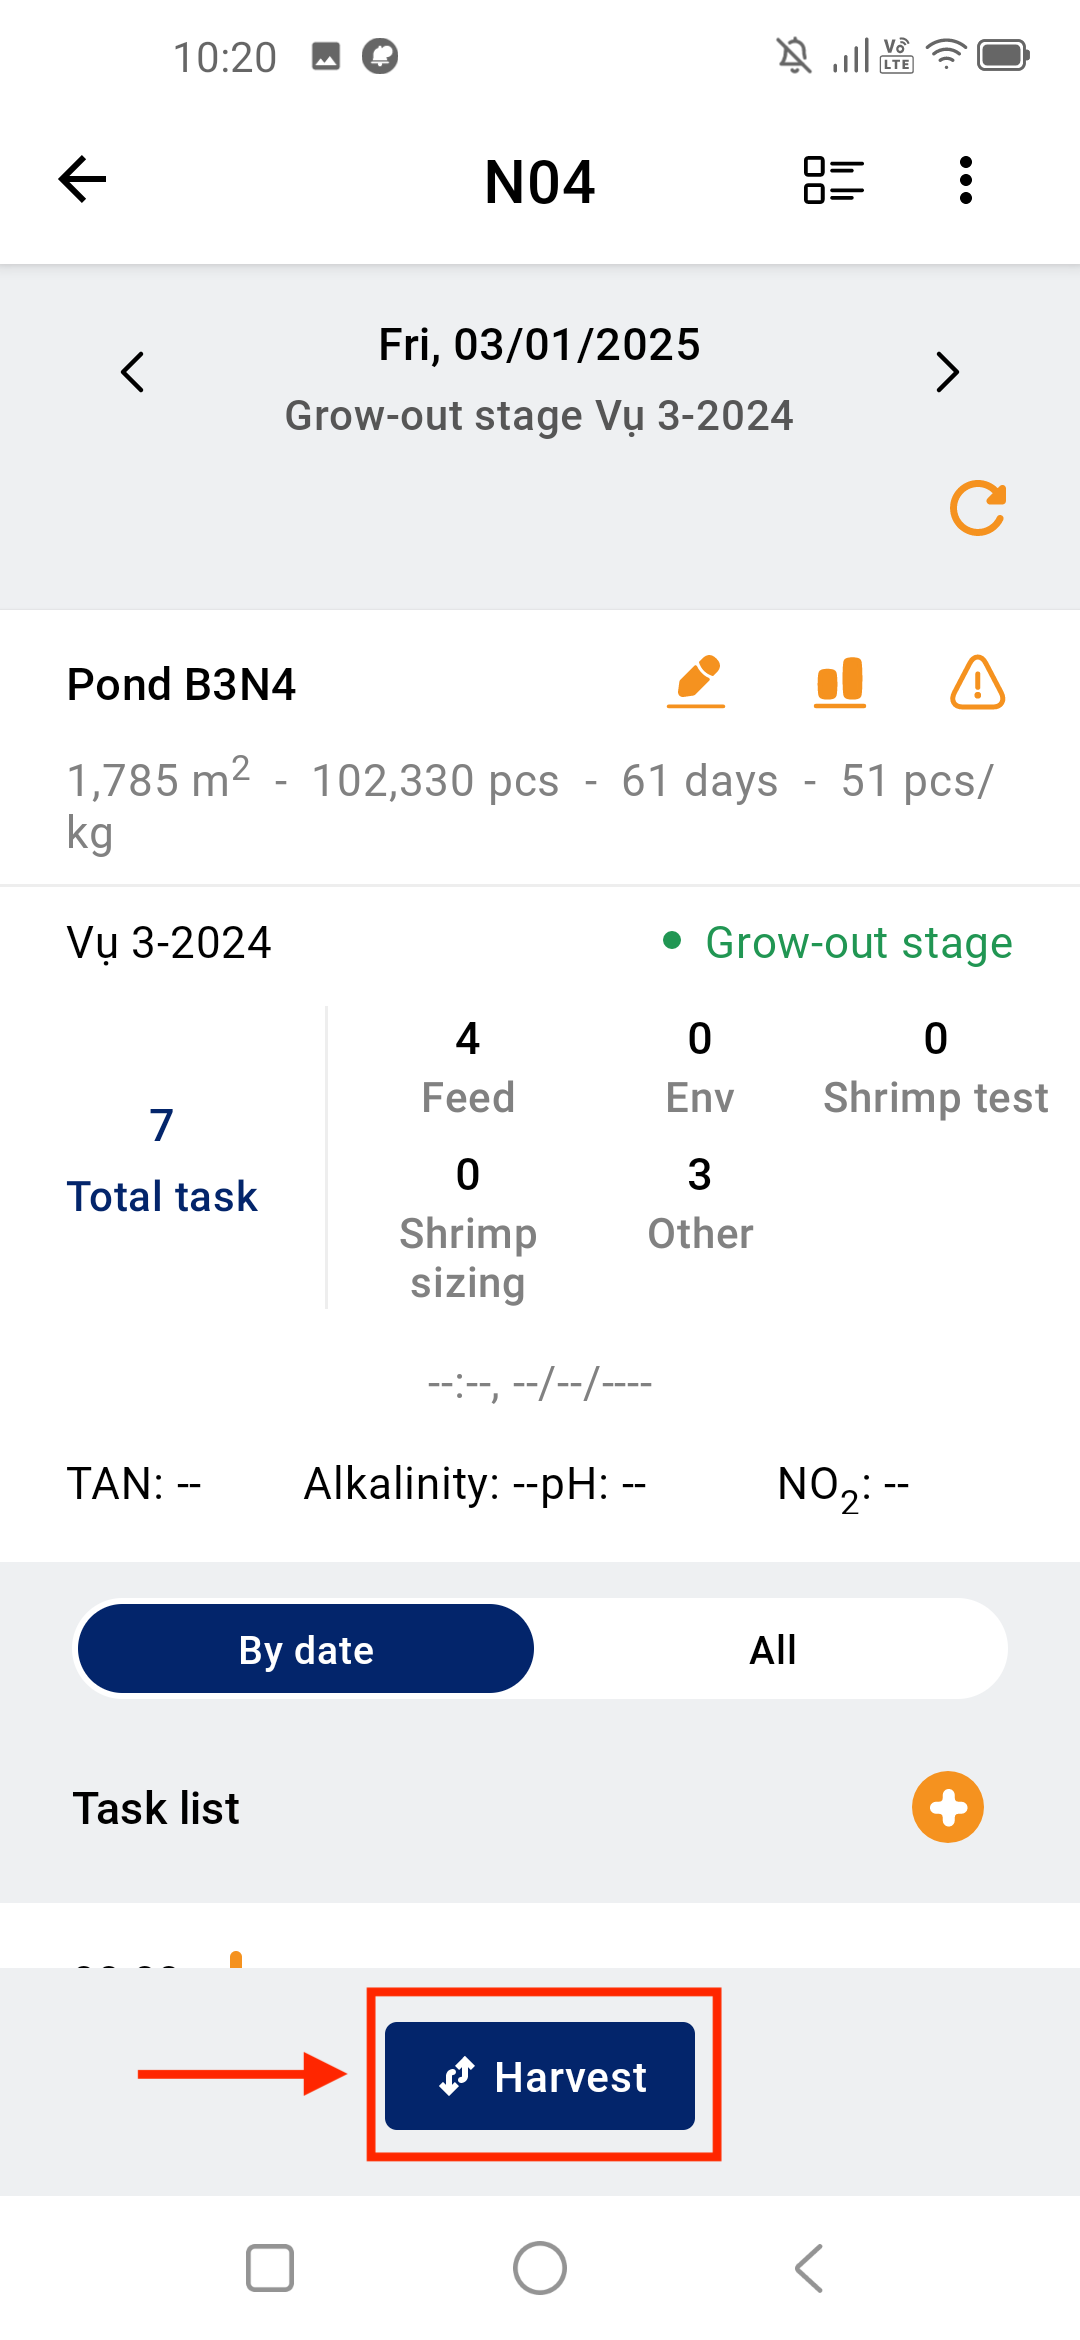Viewport: 1080px width, 2340px height.
Task: Open the warning alert triangle icon
Action: 977,682
